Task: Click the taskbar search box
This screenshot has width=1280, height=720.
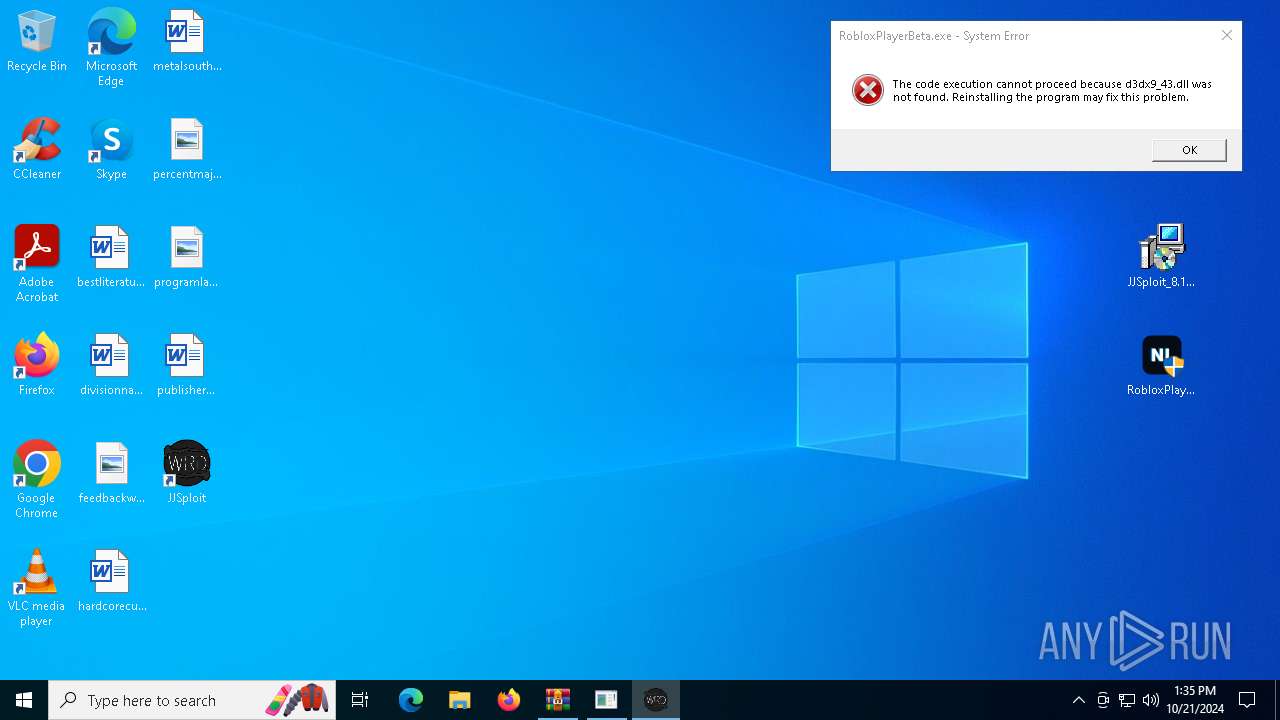Action: point(192,700)
